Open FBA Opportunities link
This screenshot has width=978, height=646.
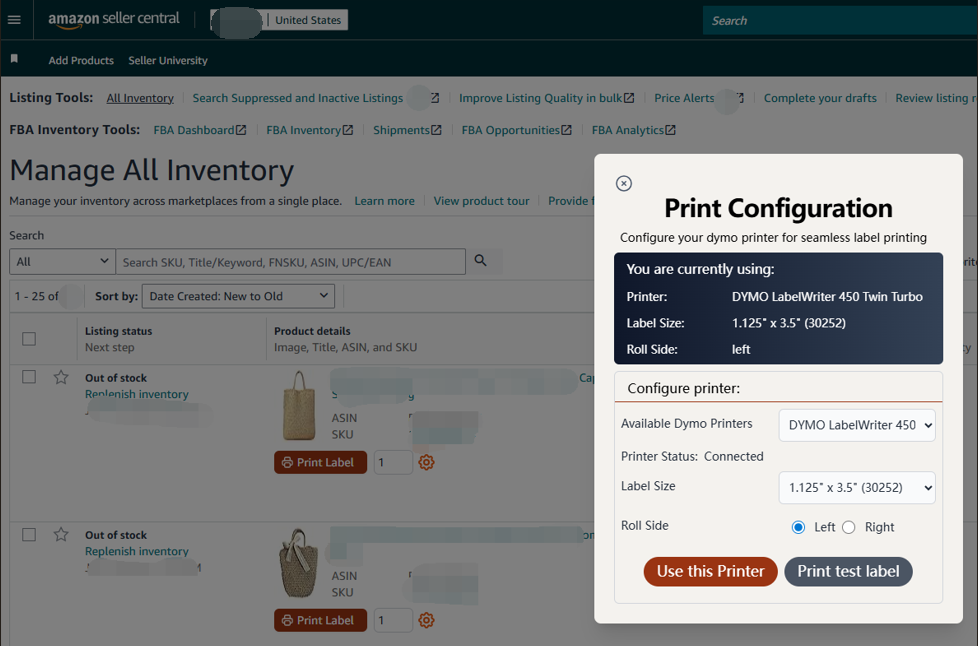click(x=510, y=130)
